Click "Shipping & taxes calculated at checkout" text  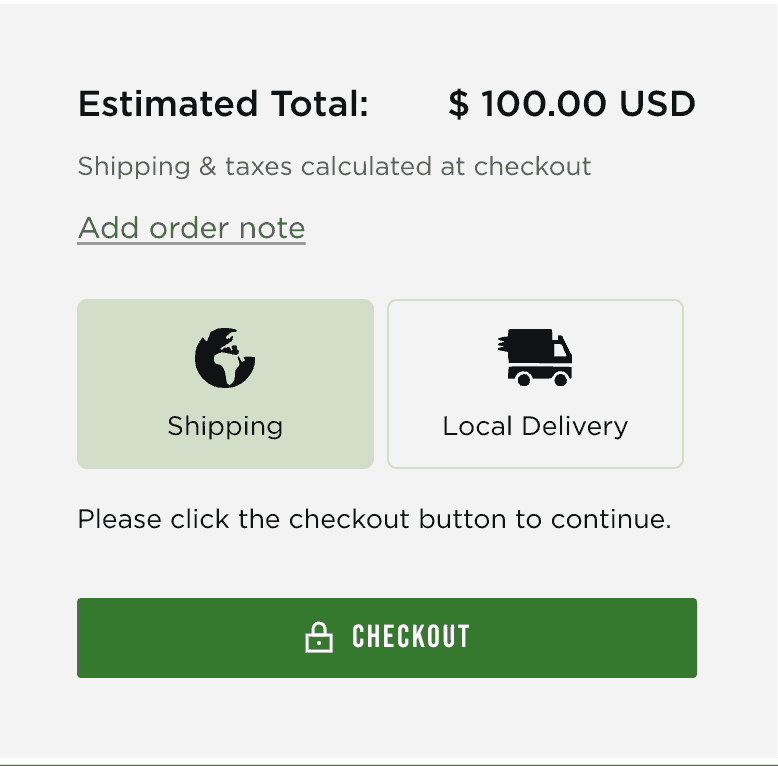tap(334, 166)
